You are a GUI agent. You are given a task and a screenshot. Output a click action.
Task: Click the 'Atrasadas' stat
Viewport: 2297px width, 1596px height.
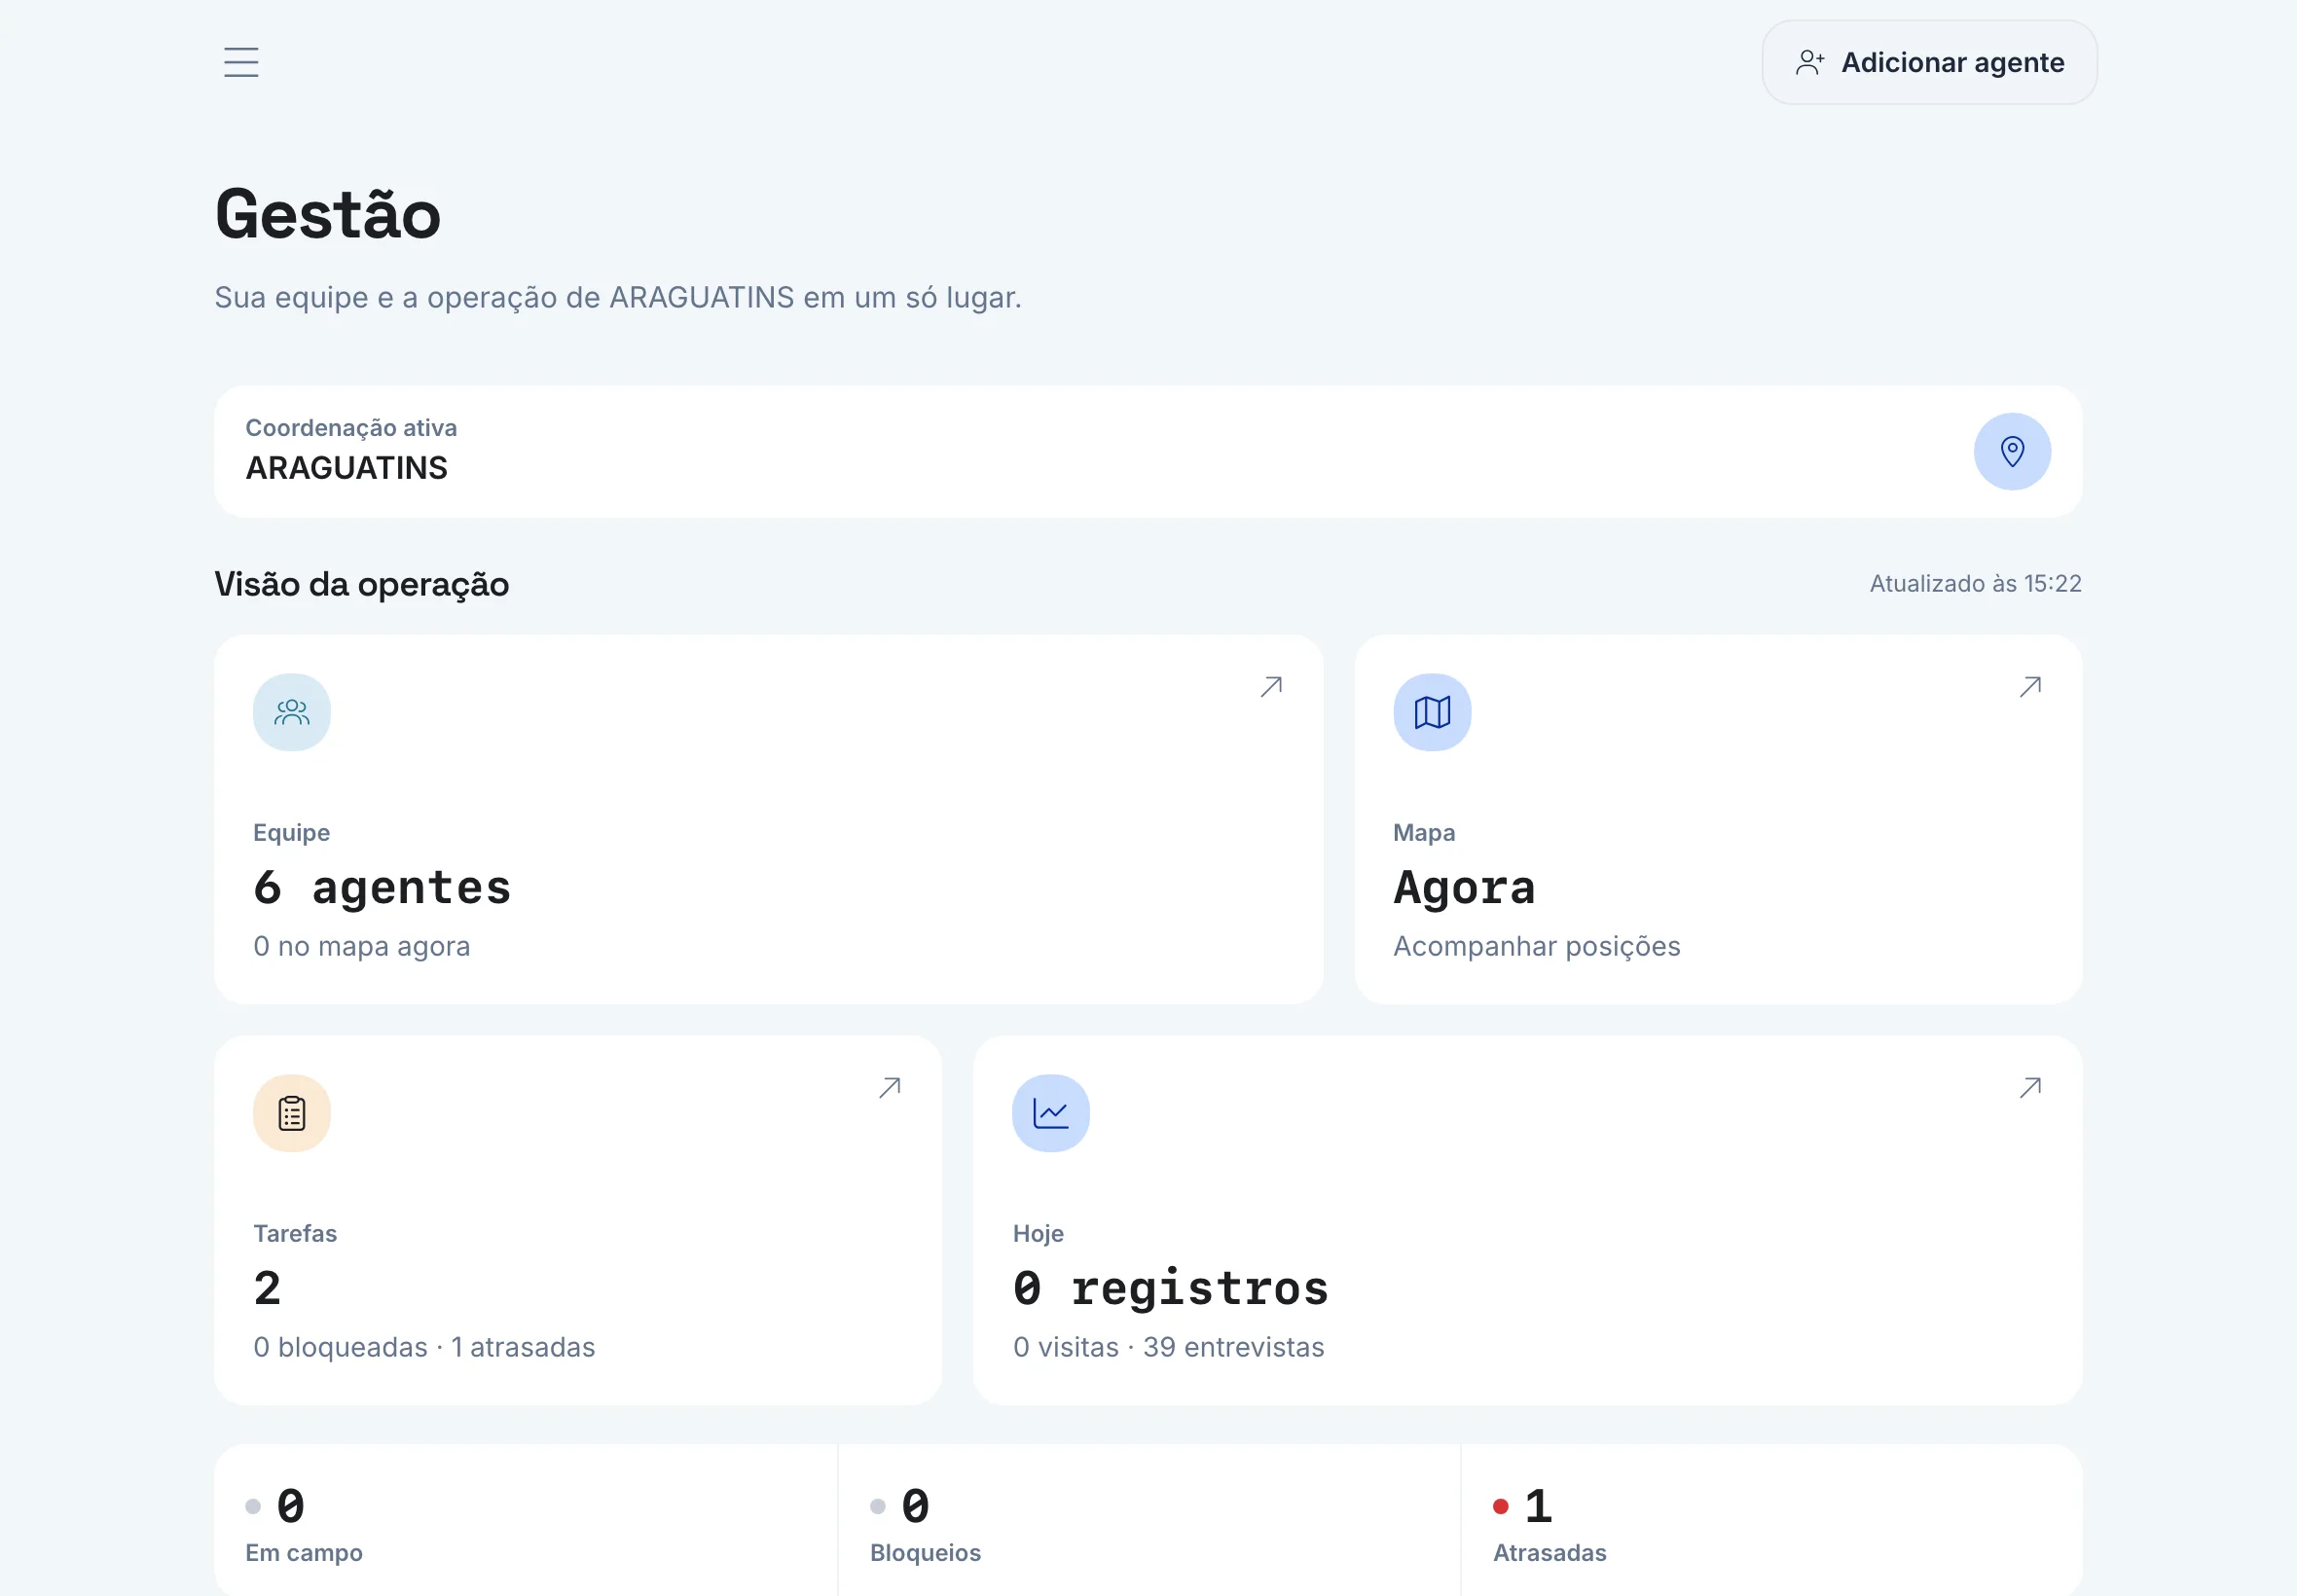[1771, 1520]
